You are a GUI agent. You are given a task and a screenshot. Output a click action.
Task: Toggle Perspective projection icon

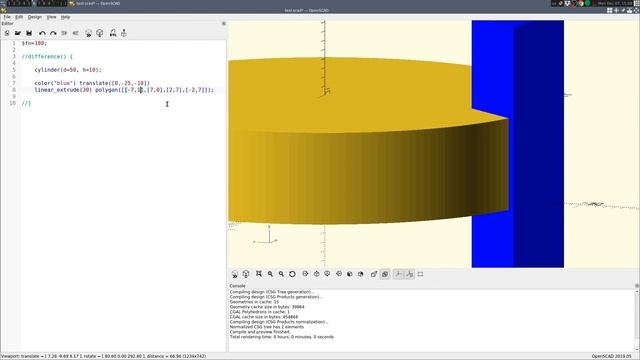pyautogui.click(x=374, y=274)
